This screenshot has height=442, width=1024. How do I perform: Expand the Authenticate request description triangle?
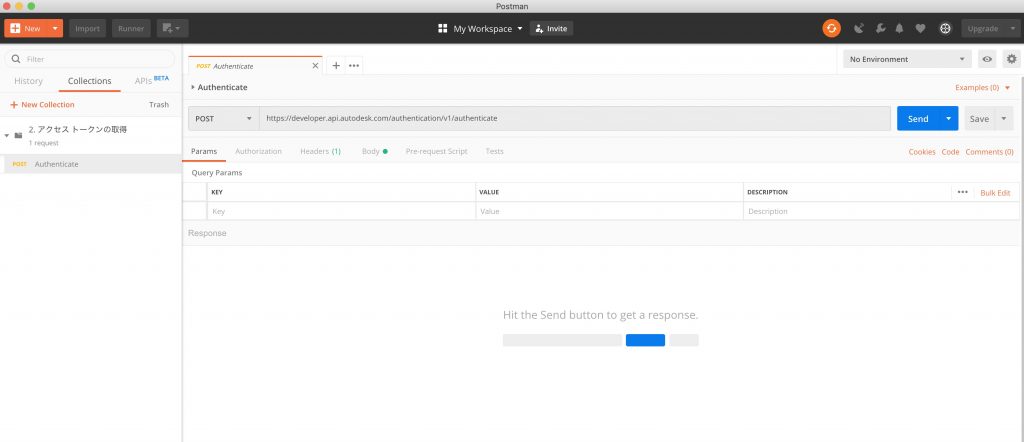pos(193,87)
